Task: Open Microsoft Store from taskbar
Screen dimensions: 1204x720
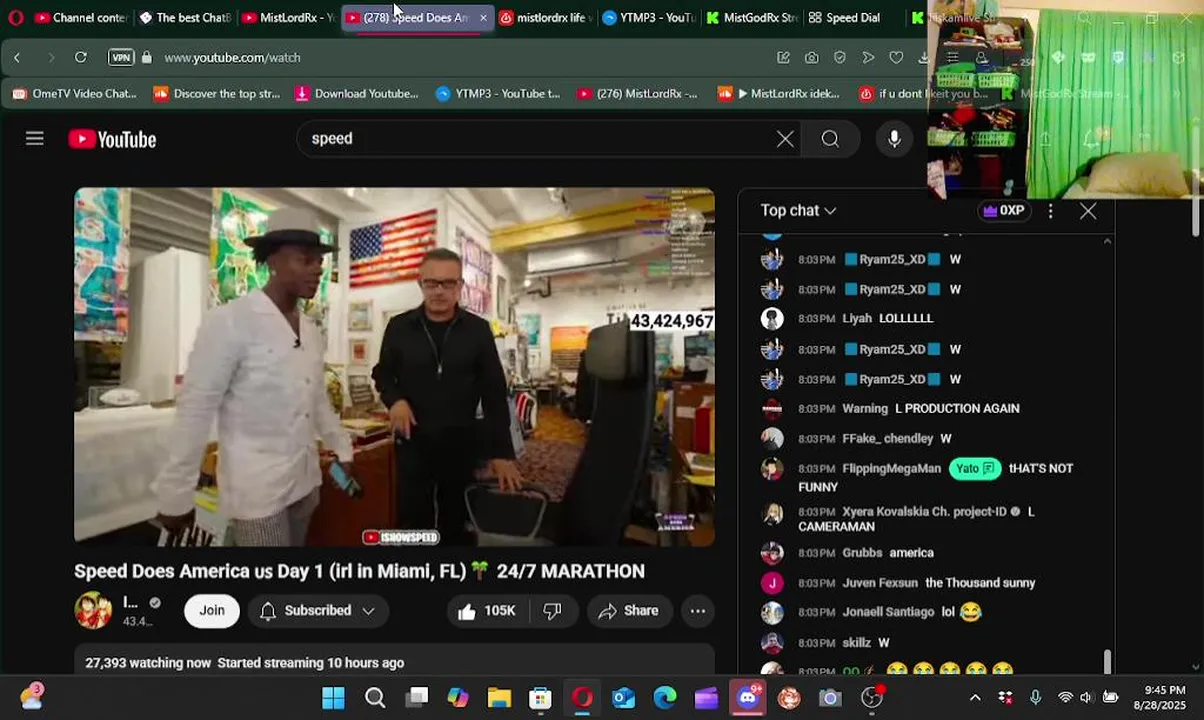Action: pos(540,698)
